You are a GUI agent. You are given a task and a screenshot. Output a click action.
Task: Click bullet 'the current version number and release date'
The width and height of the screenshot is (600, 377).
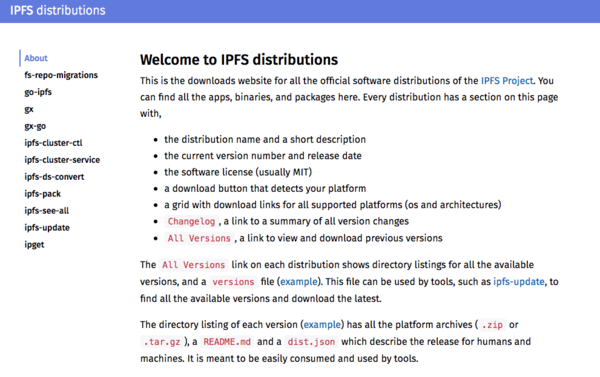263,156
